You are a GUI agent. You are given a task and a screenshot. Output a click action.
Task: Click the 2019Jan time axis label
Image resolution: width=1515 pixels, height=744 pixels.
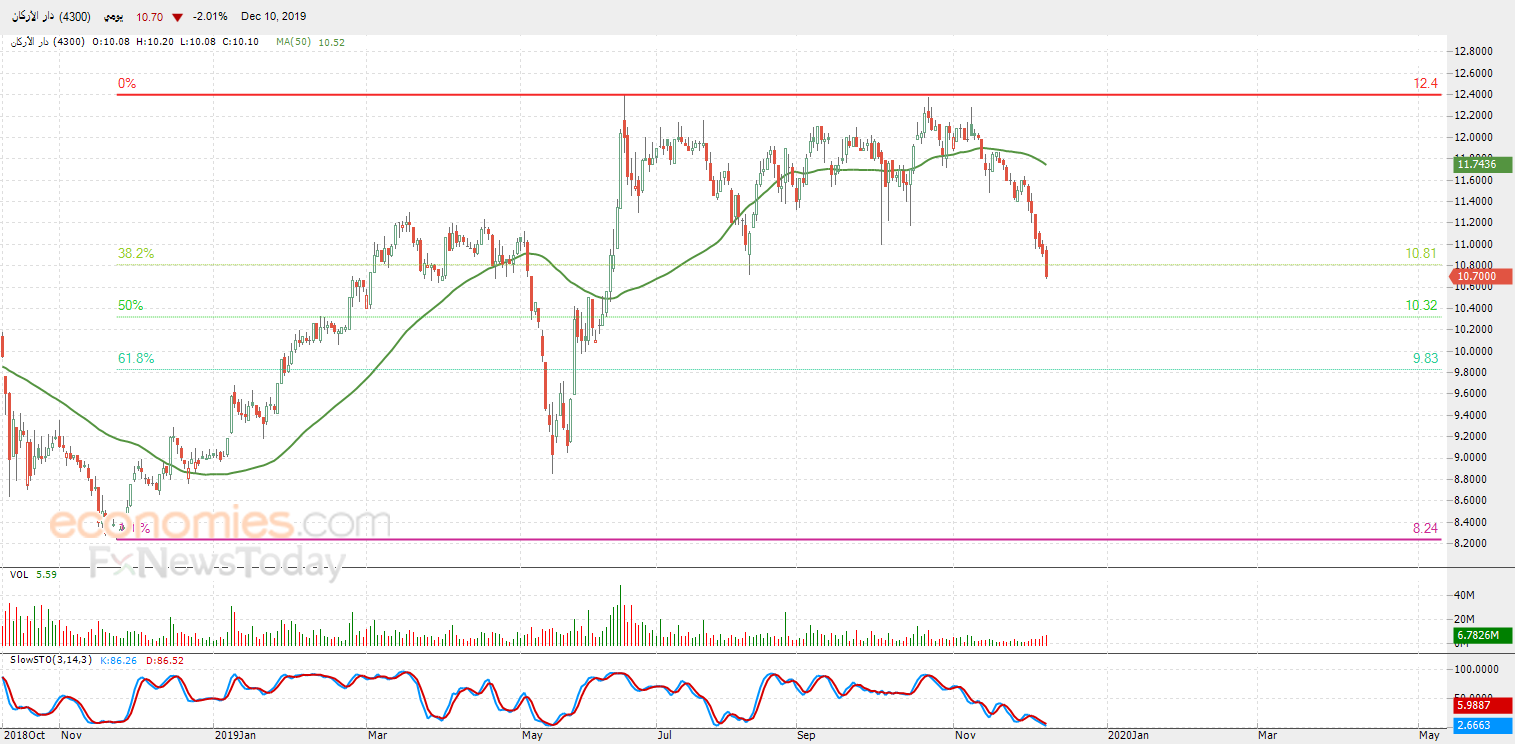(238, 736)
